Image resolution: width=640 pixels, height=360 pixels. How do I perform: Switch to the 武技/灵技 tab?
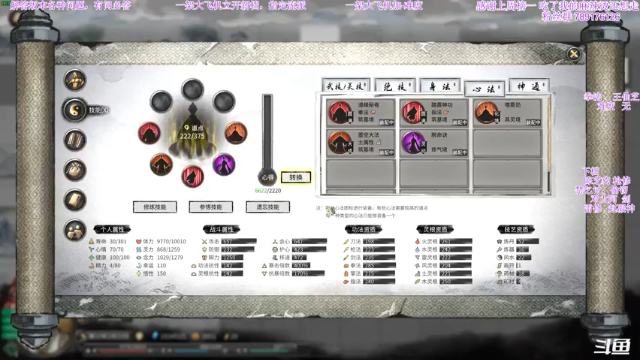346,86
